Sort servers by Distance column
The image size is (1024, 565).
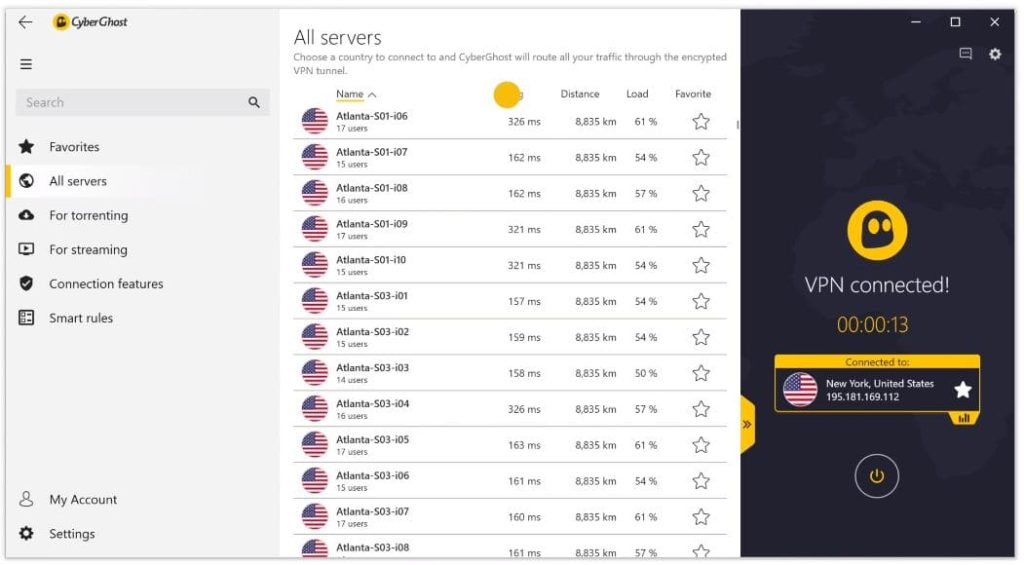579,94
